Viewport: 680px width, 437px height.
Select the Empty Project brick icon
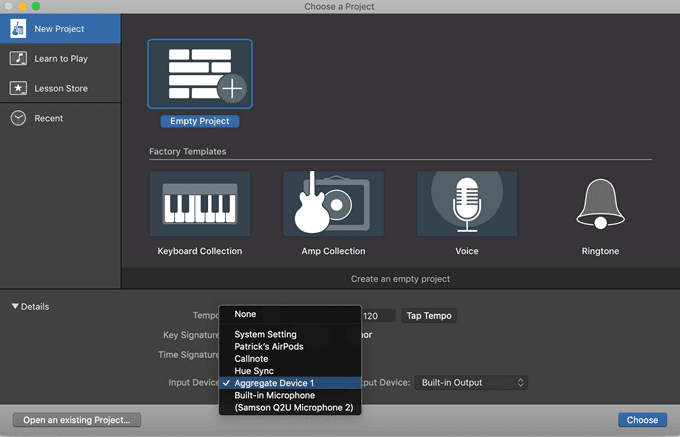click(200, 75)
